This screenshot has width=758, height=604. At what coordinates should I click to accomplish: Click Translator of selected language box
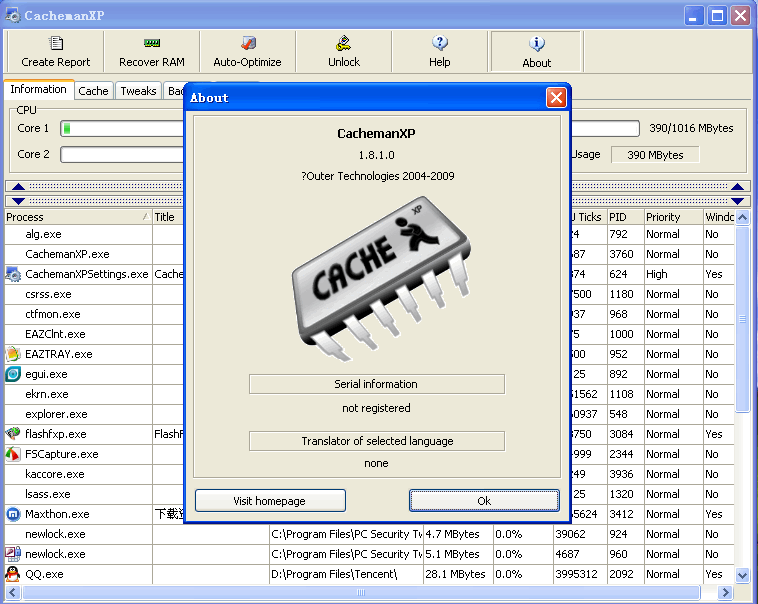pos(377,441)
